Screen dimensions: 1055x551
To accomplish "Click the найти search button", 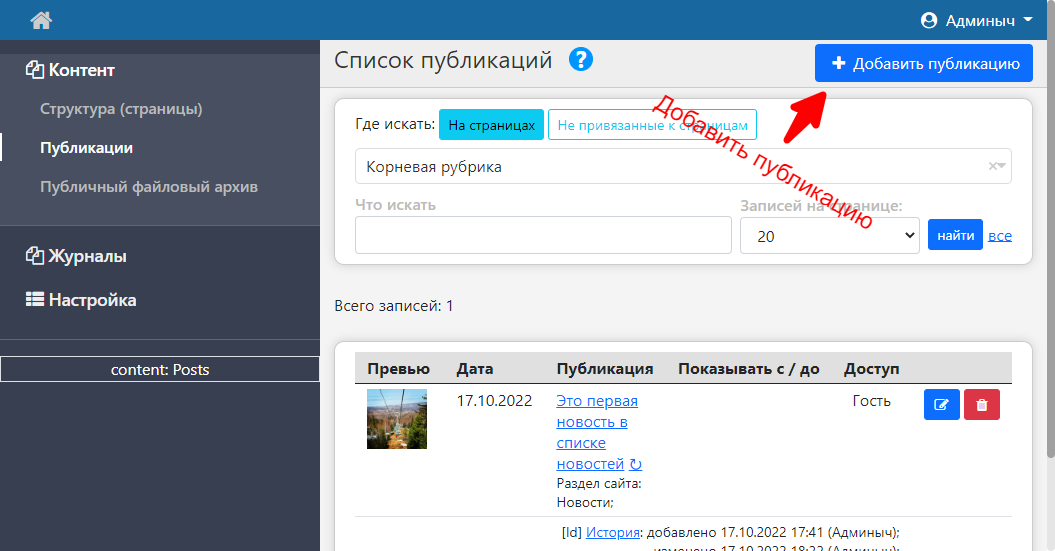I will click(955, 235).
